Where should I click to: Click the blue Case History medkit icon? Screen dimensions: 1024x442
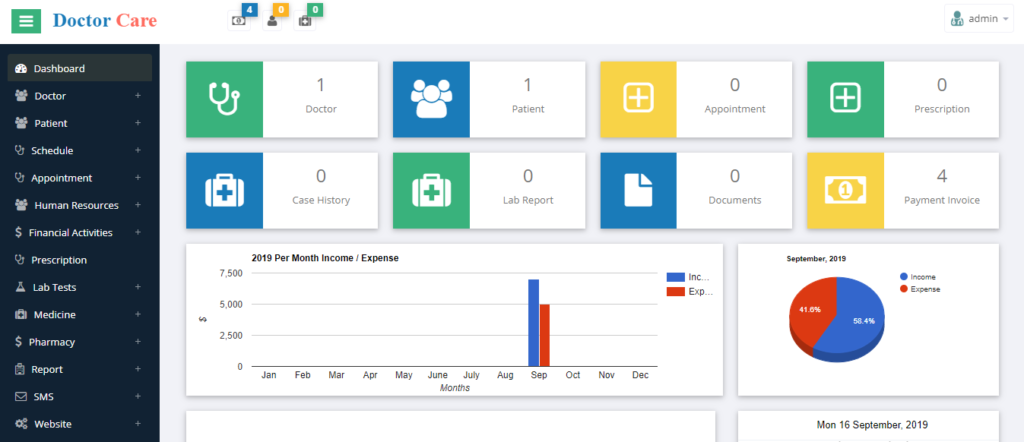(x=224, y=190)
